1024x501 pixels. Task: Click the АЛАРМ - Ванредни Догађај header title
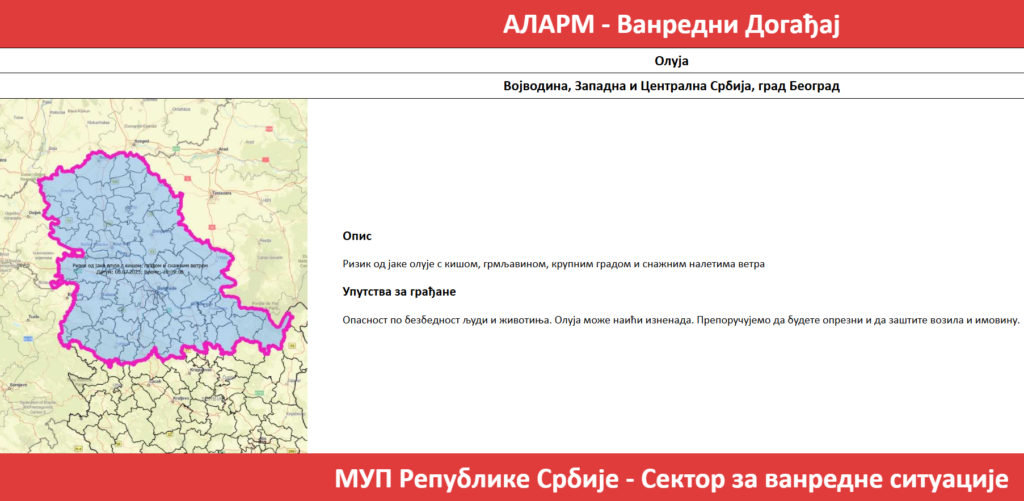click(671, 24)
